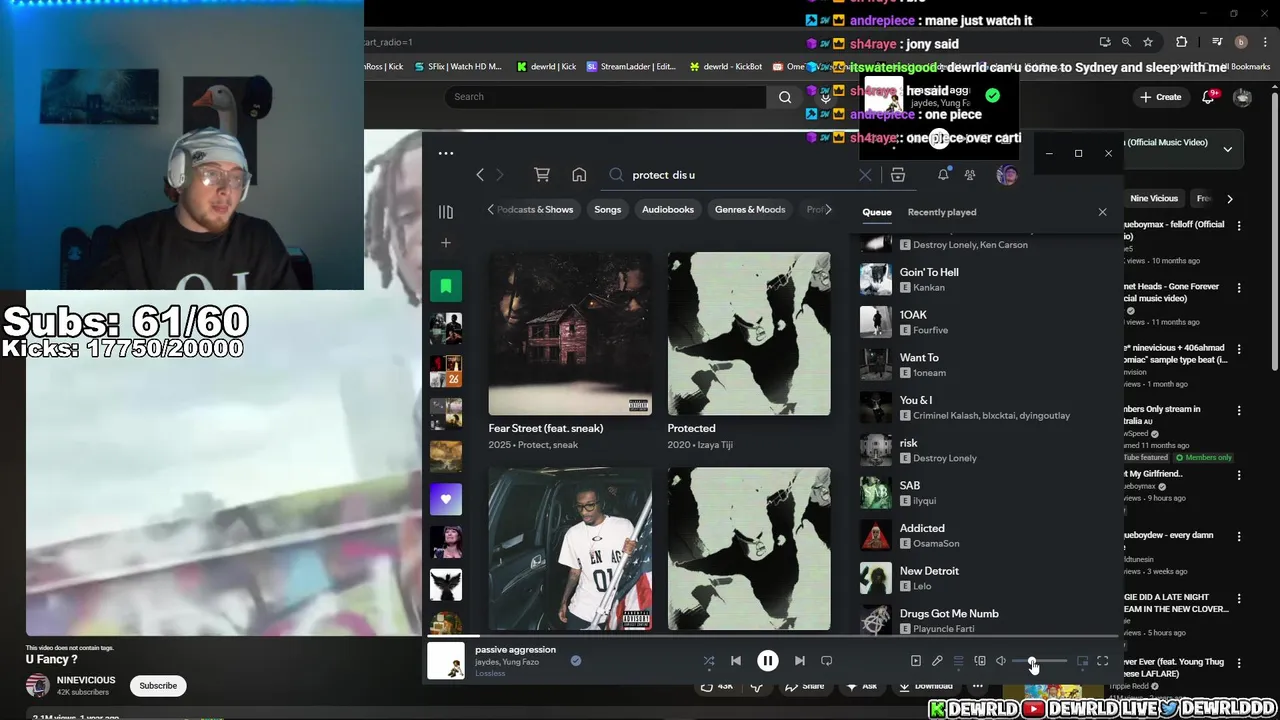Filter results by Podcasts & Shows
The height and width of the screenshot is (720, 1280).
[x=535, y=210]
